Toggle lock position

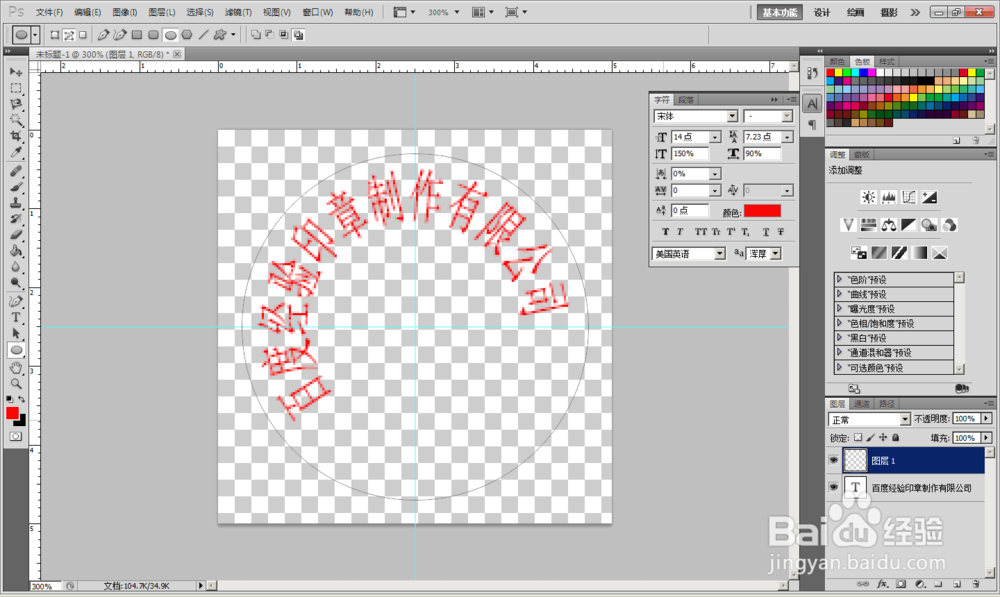(883, 438)
